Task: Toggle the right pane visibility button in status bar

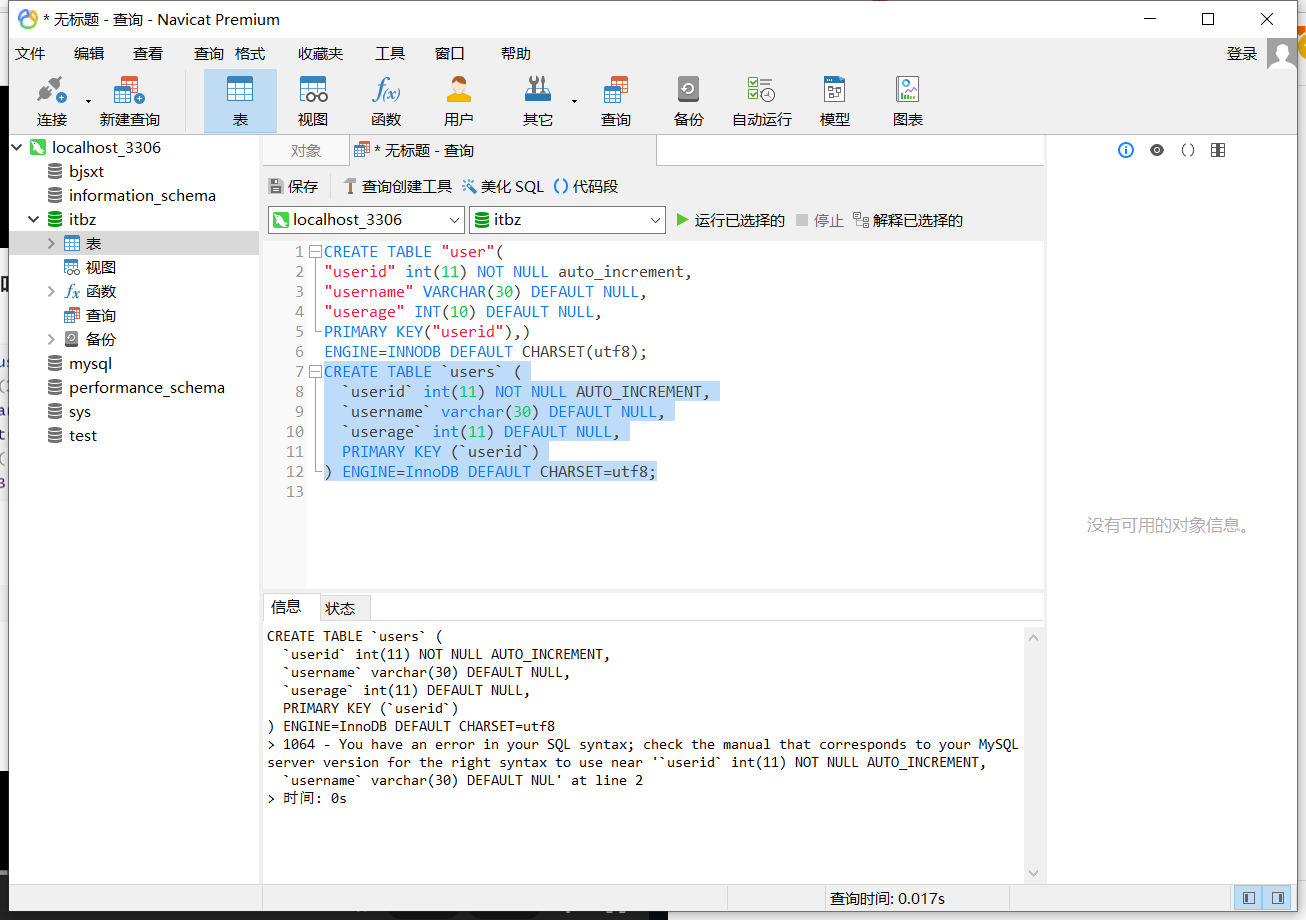Action: click(x=1277, y=898)
